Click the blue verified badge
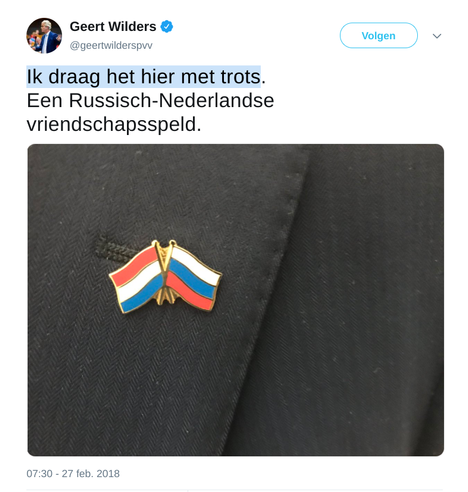468x492 pixels. [167, 26]
